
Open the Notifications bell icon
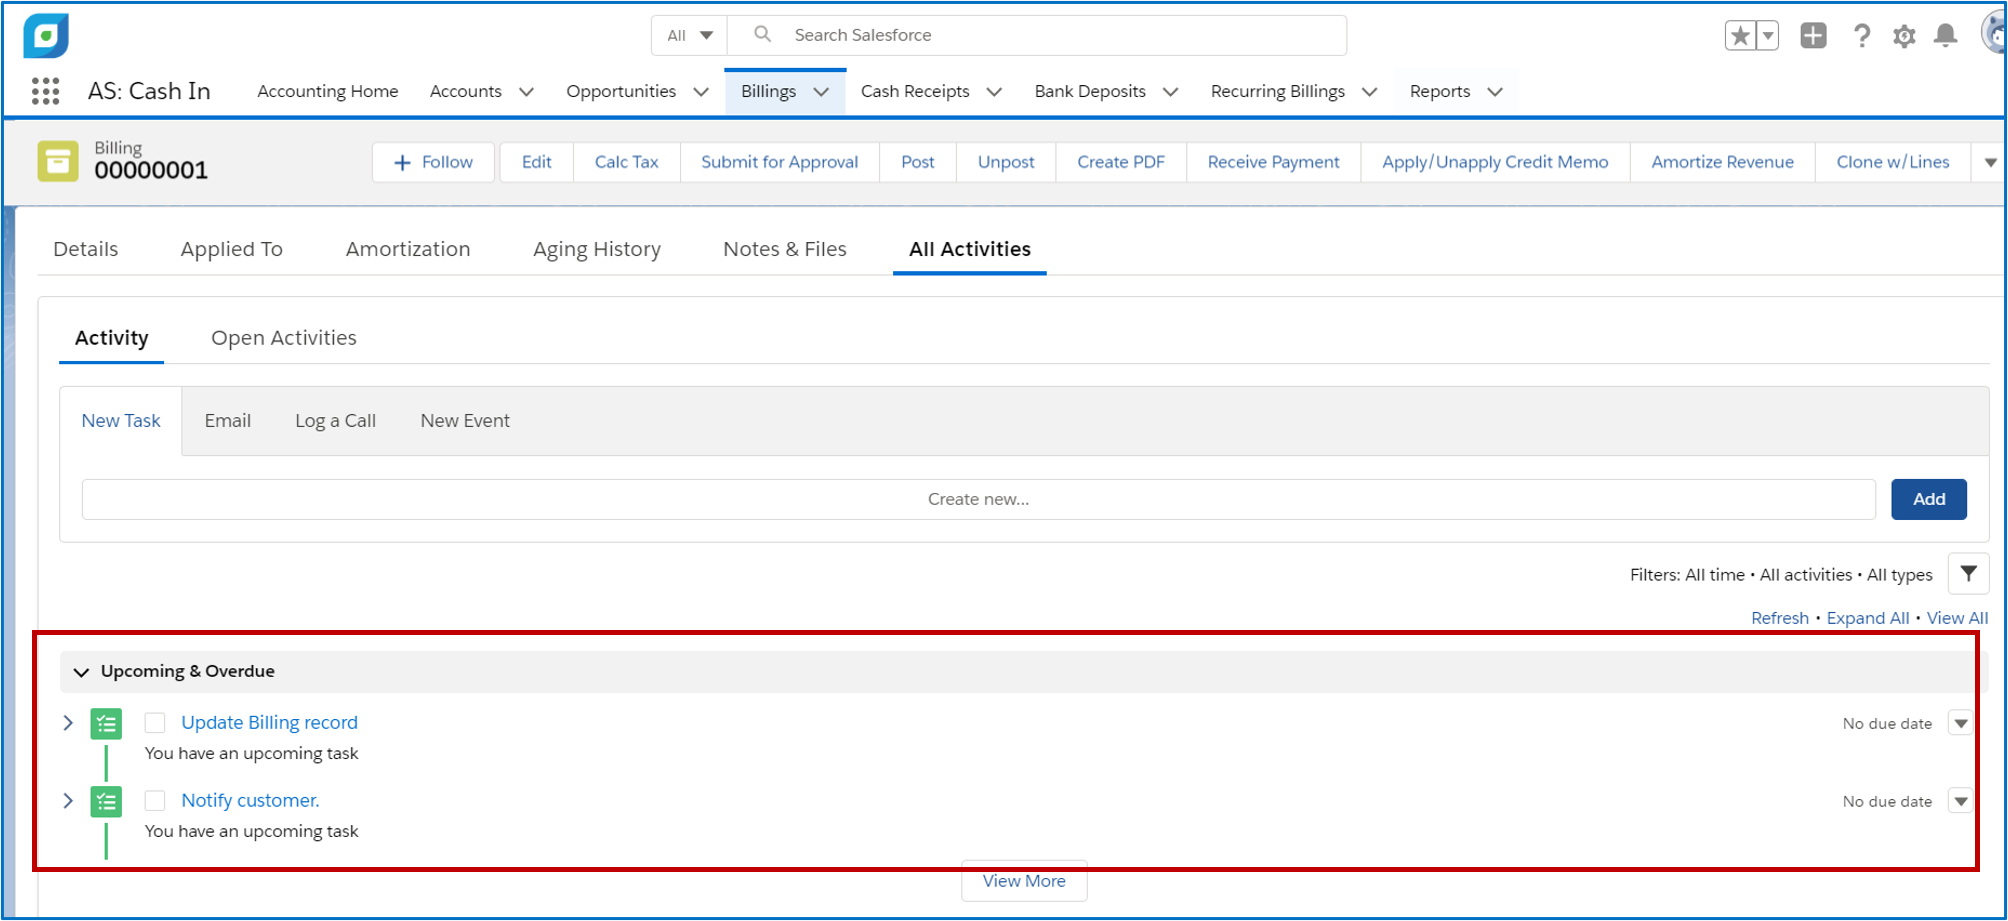pyautogui.click(x=1946, y=36)
